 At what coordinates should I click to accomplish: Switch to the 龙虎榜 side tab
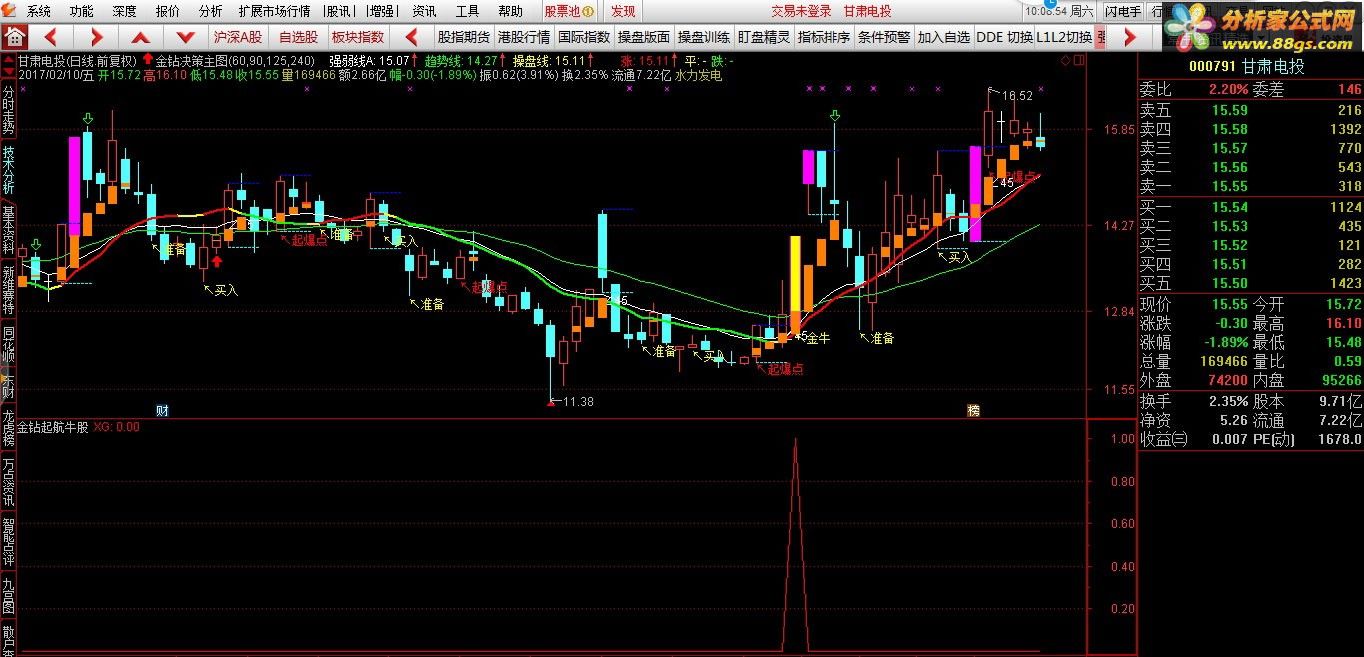[8, 427]
